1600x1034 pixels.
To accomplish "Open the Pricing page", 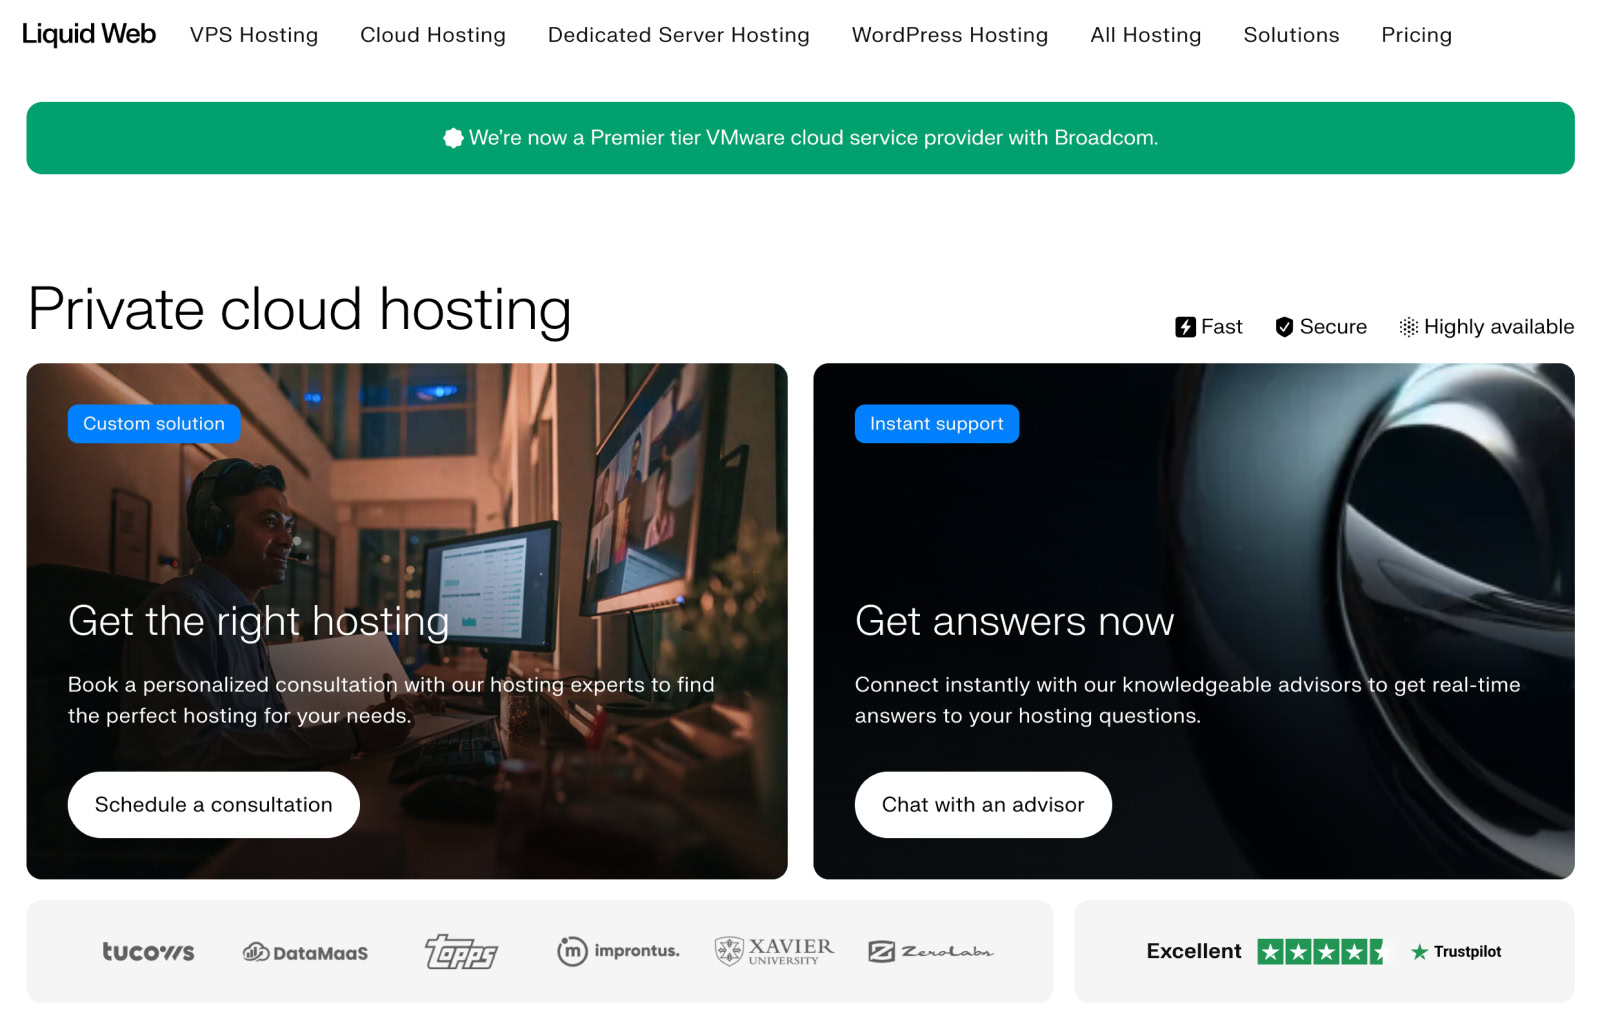I will pos(1416,35).
